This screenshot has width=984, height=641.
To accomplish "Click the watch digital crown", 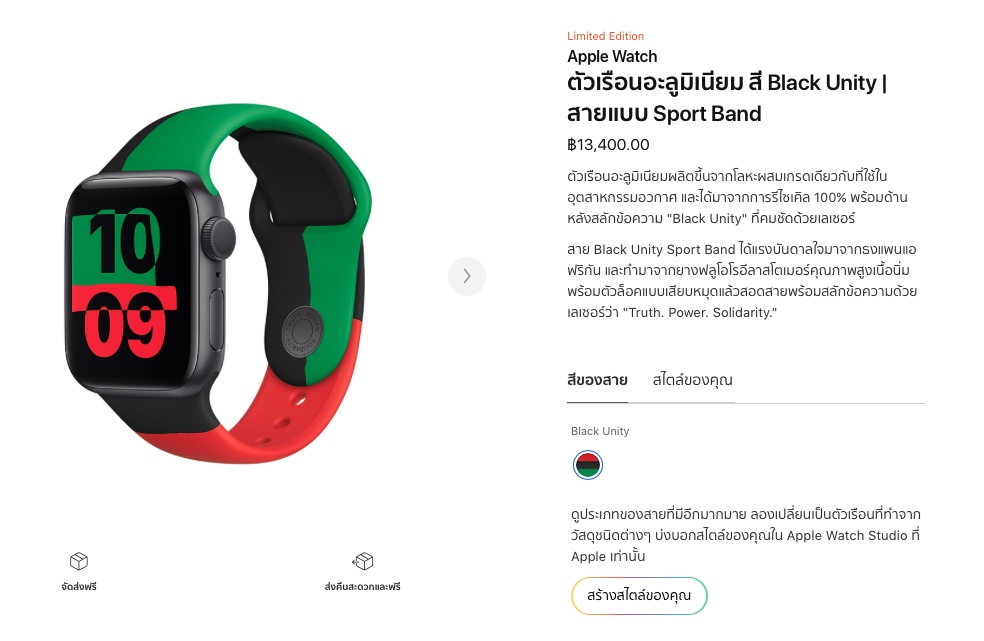I will (220, 239).
